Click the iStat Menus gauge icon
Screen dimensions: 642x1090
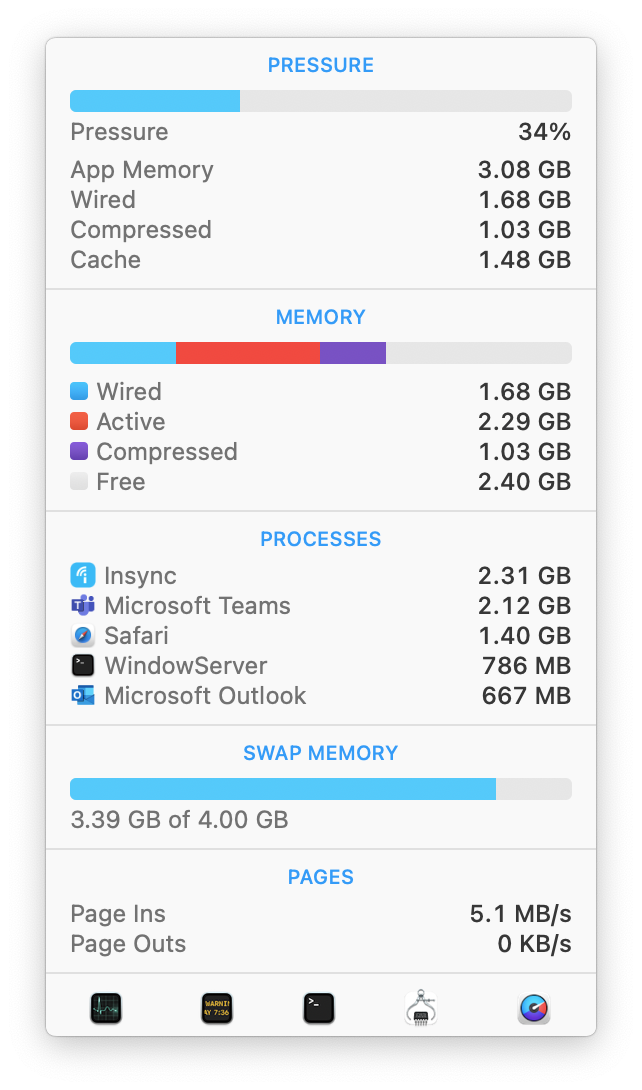pos(534,1007)
